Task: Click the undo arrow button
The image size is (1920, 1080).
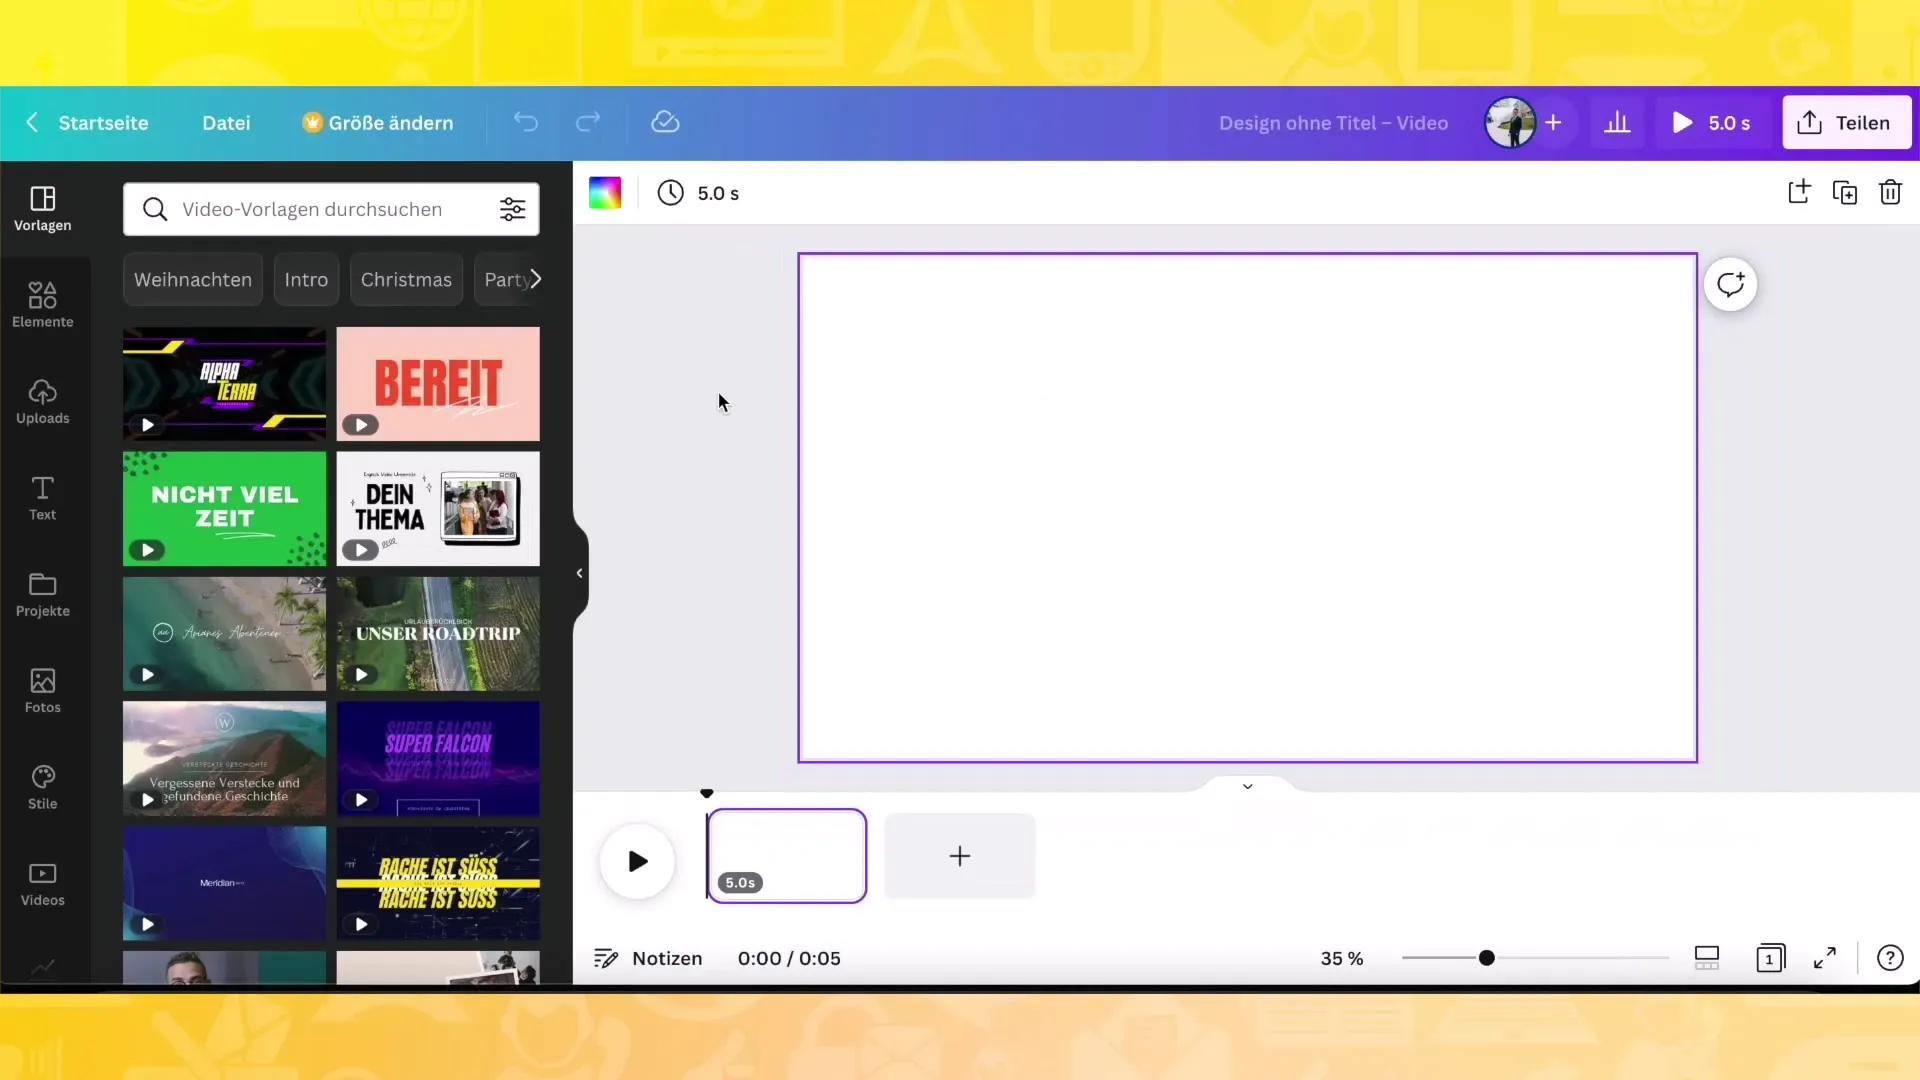Action: pyautogui.click(x=526, y=121)
